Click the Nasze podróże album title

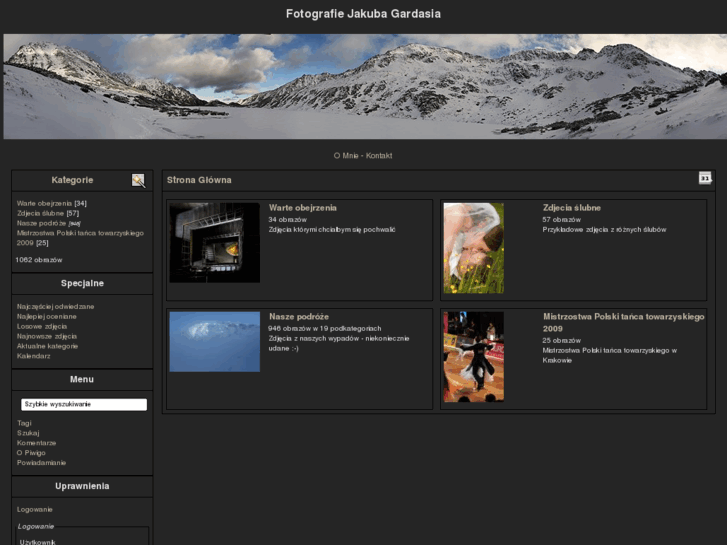pos(299,317)
